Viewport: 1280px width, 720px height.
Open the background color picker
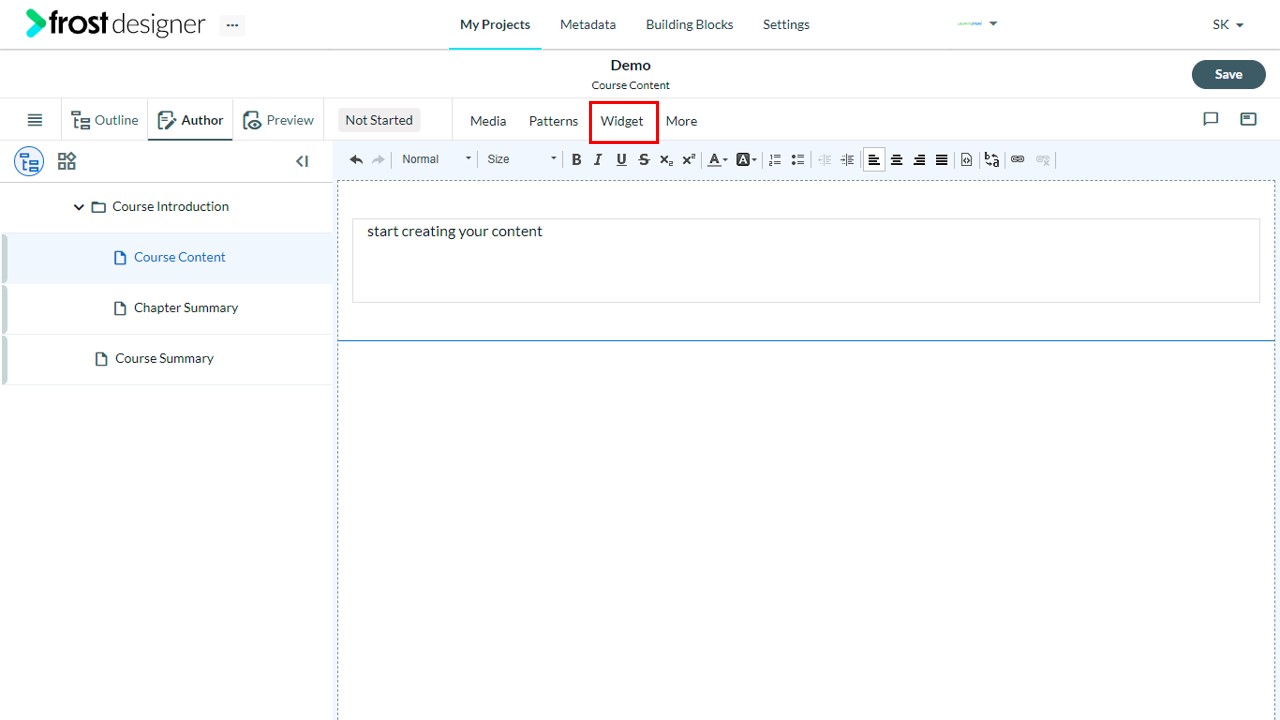(x=746, y=159)
